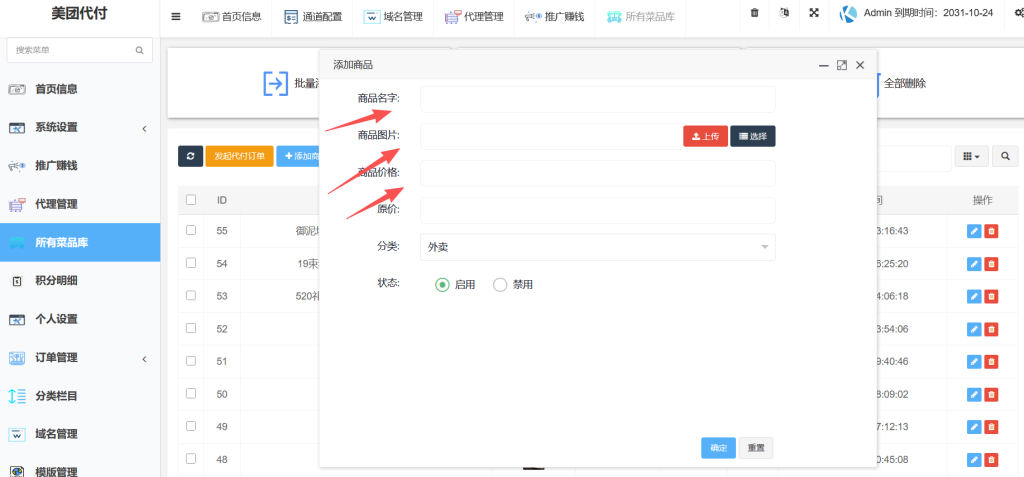Click the 商品名字 input field
The image size is (1024, 477).
tap(598, 99)
